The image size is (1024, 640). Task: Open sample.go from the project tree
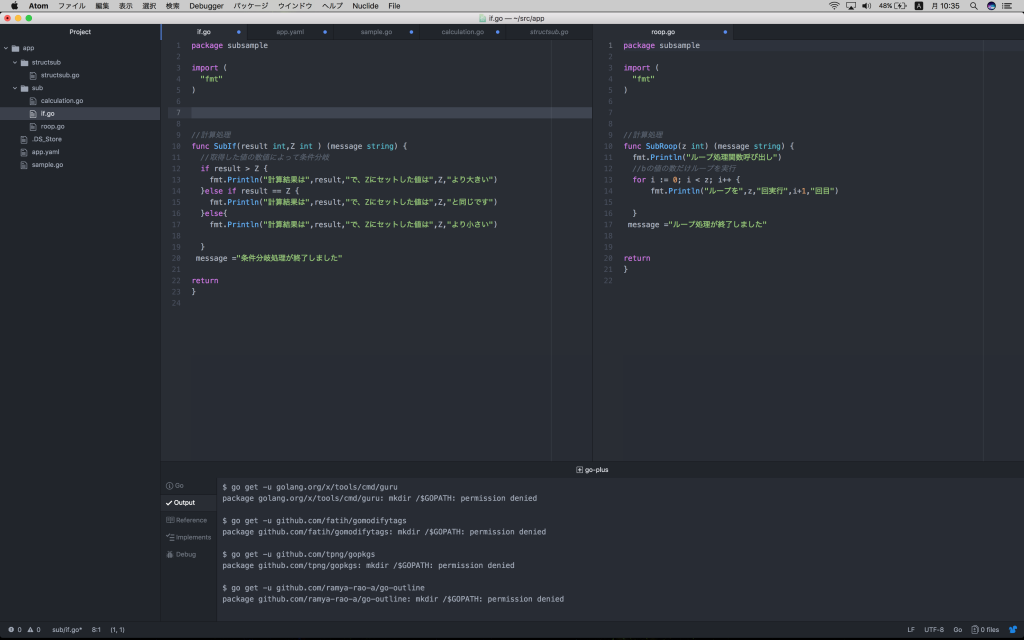pyautogui.click(x=47, y=165)
